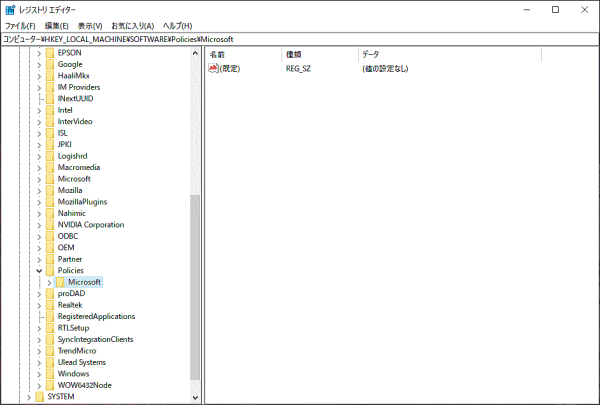Click the Policies folder icon
The image size is (600, 405).
tap(50, 271)
